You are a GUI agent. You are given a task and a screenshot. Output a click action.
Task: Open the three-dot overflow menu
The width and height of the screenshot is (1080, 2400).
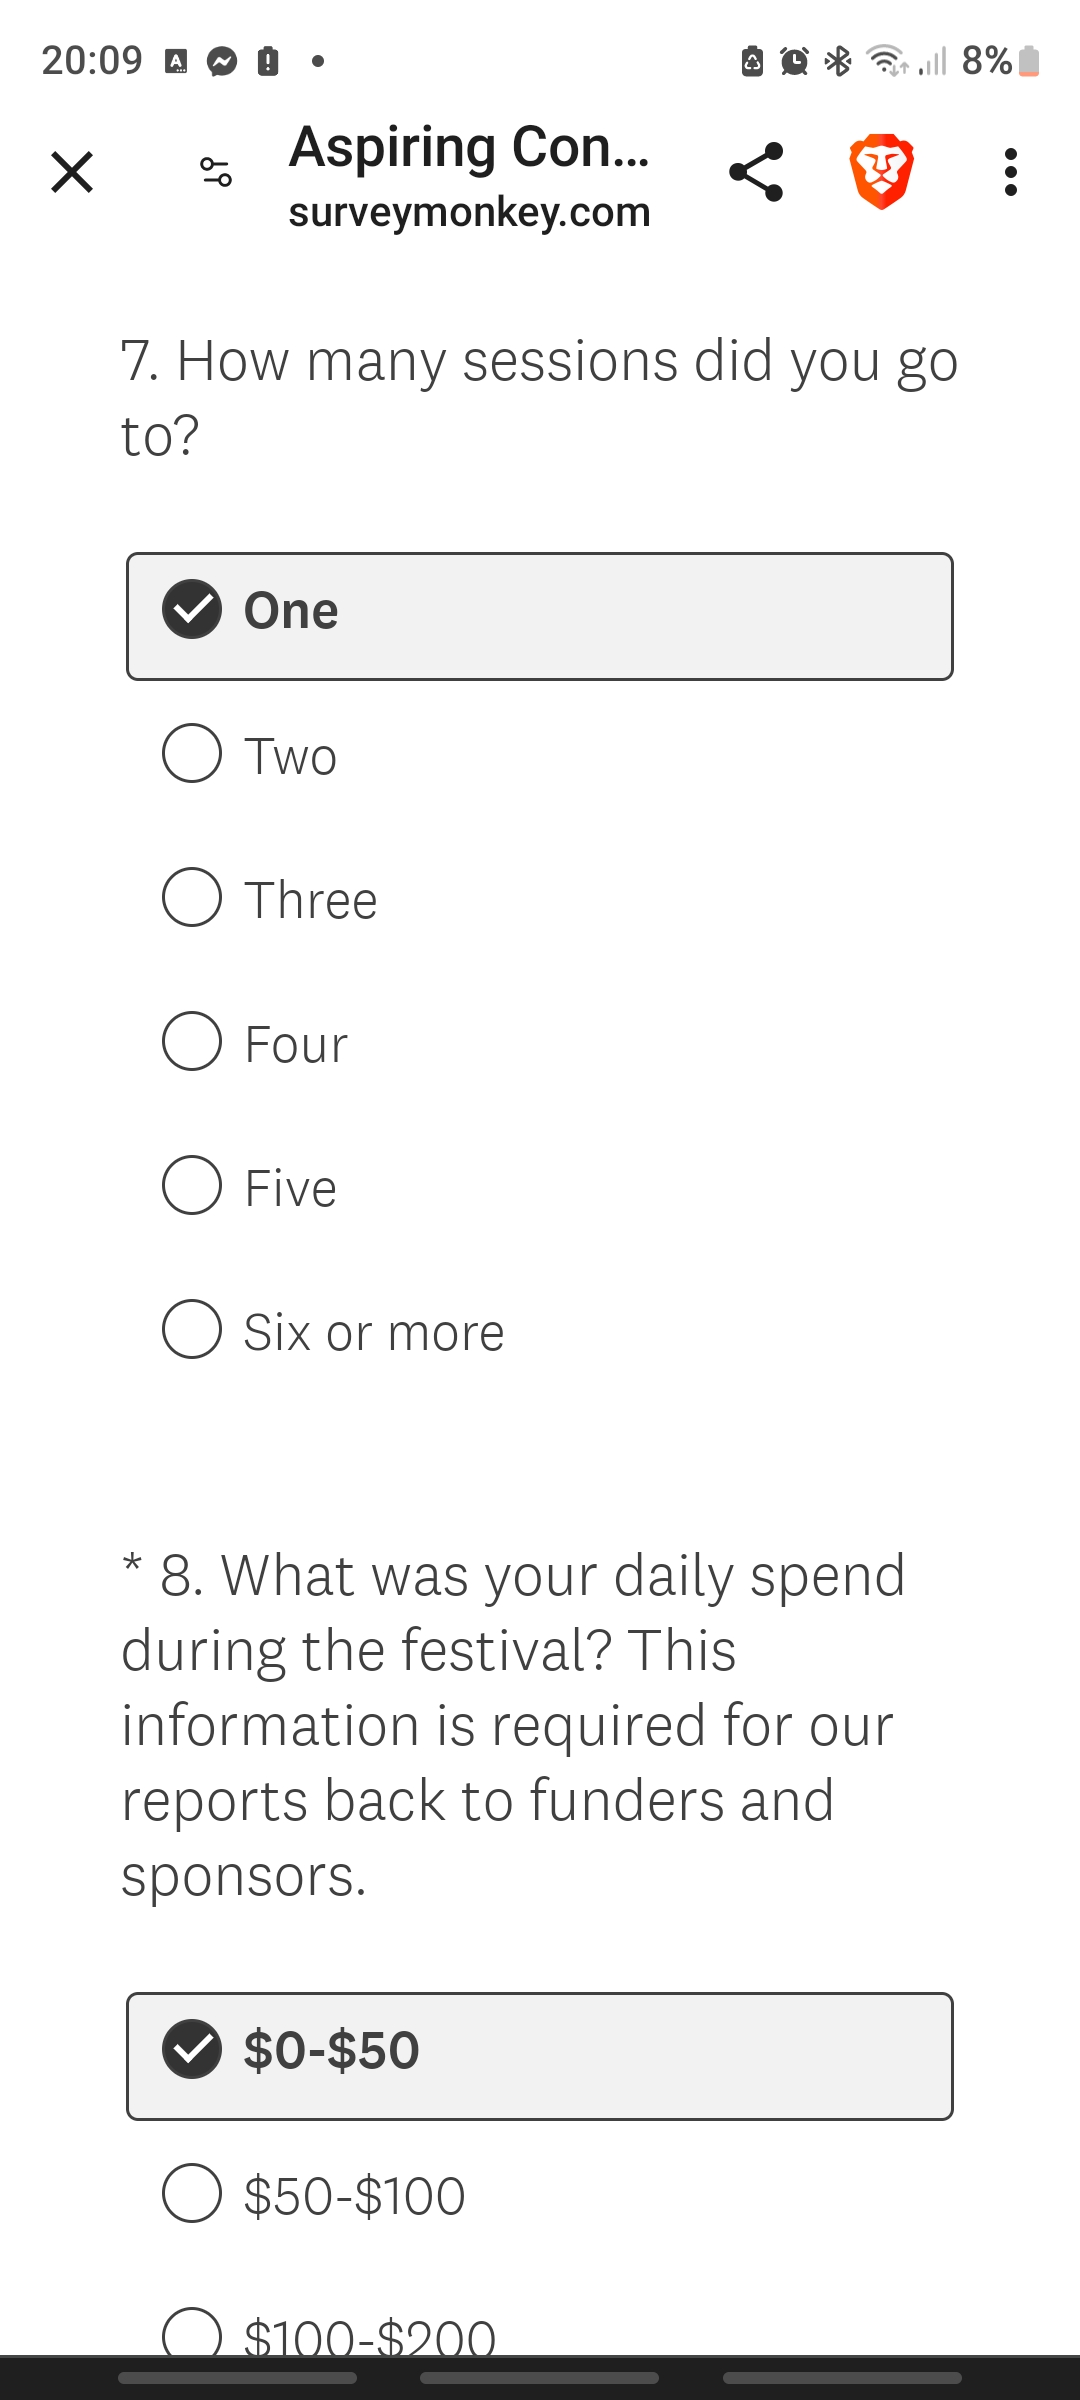[x=1011, y=172]
